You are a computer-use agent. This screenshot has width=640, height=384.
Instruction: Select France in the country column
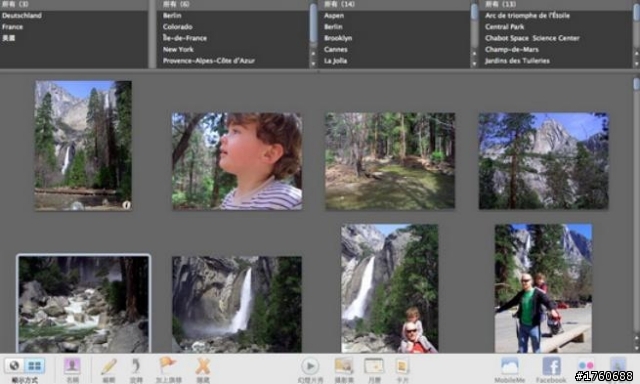pyautogui.click(x=13, y=27)
